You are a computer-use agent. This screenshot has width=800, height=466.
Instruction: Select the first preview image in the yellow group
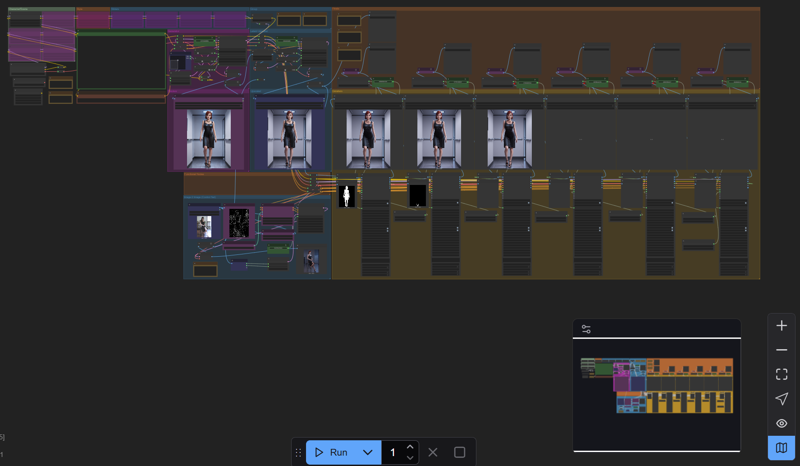368,139
